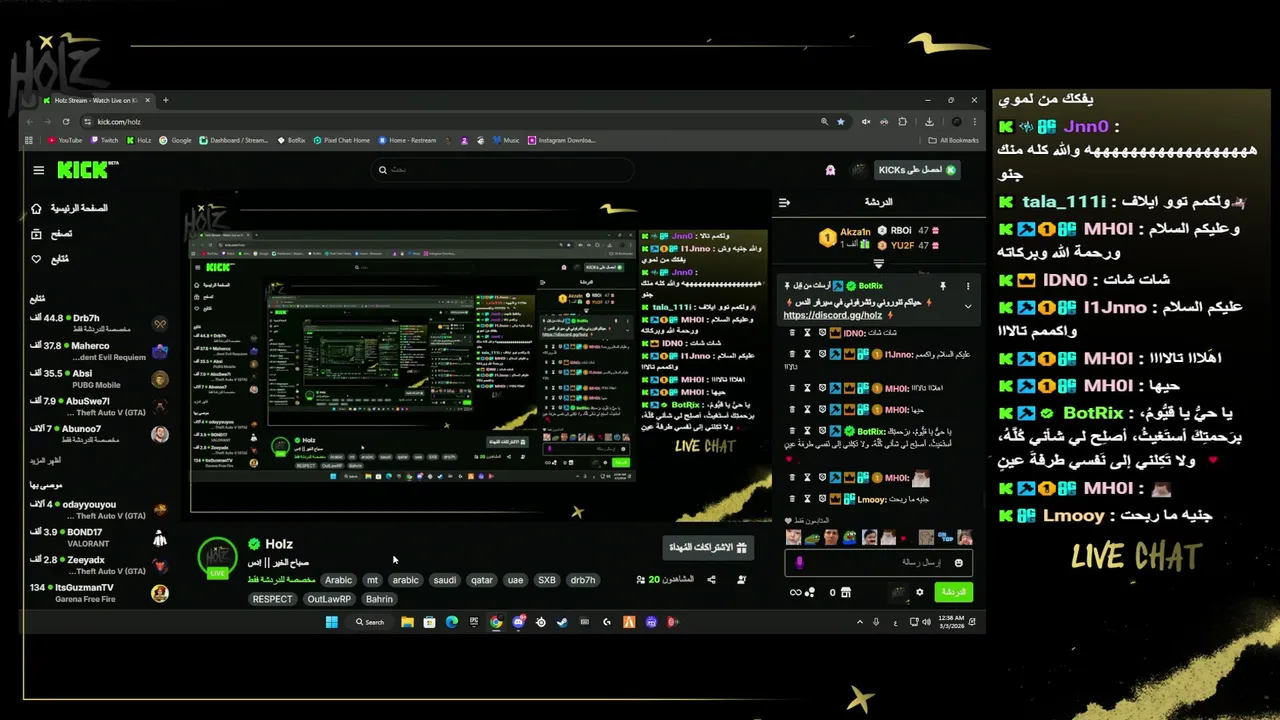
Task: Go back in Chrome
Action: (31, 121)
